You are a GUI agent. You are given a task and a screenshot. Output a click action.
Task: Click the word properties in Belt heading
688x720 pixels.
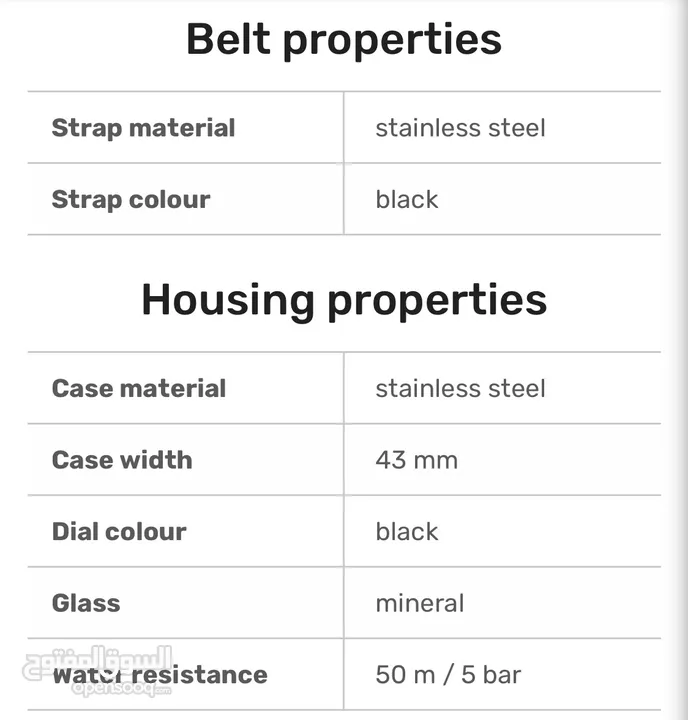tap(392, 41)
